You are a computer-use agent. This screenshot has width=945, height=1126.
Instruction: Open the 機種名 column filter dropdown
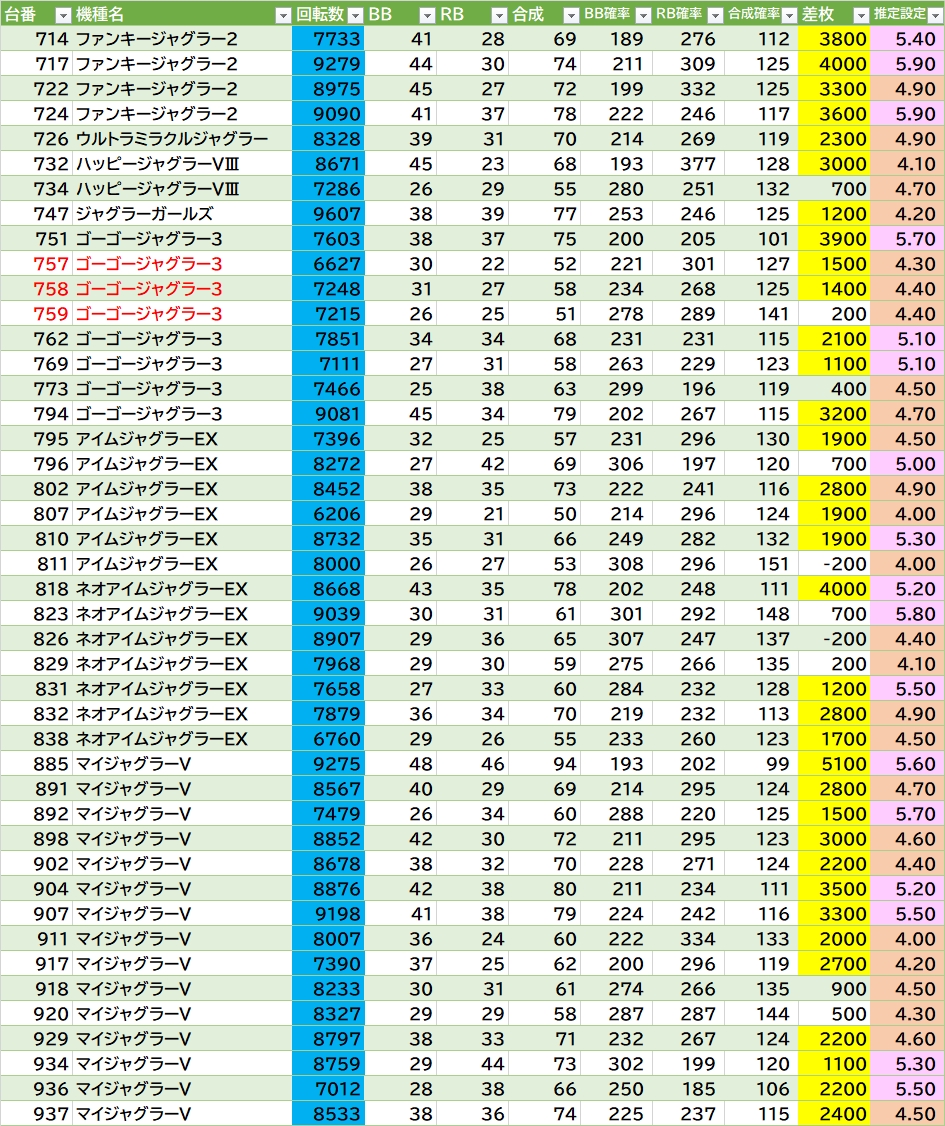(x=282, y=15)
